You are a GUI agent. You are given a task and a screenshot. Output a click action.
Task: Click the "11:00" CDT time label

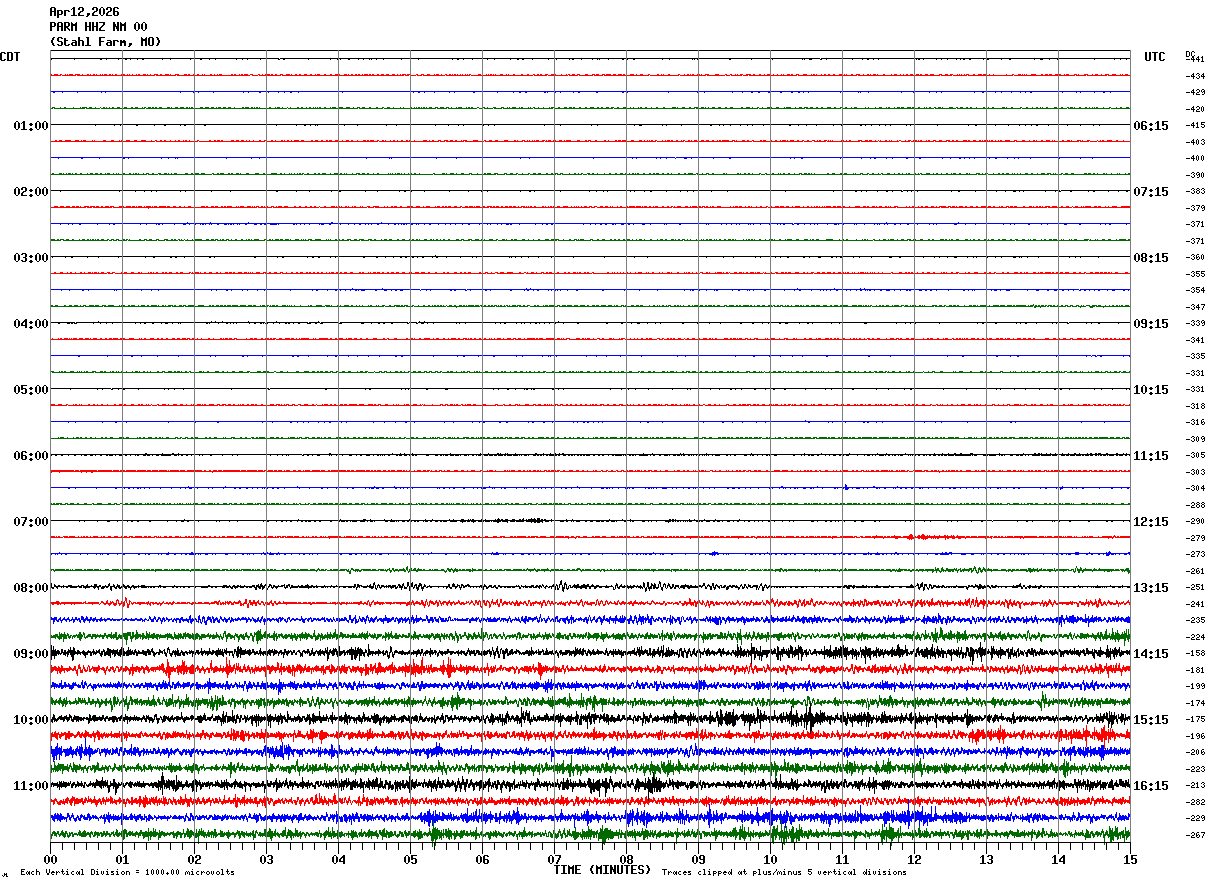(x=31, y=786)
